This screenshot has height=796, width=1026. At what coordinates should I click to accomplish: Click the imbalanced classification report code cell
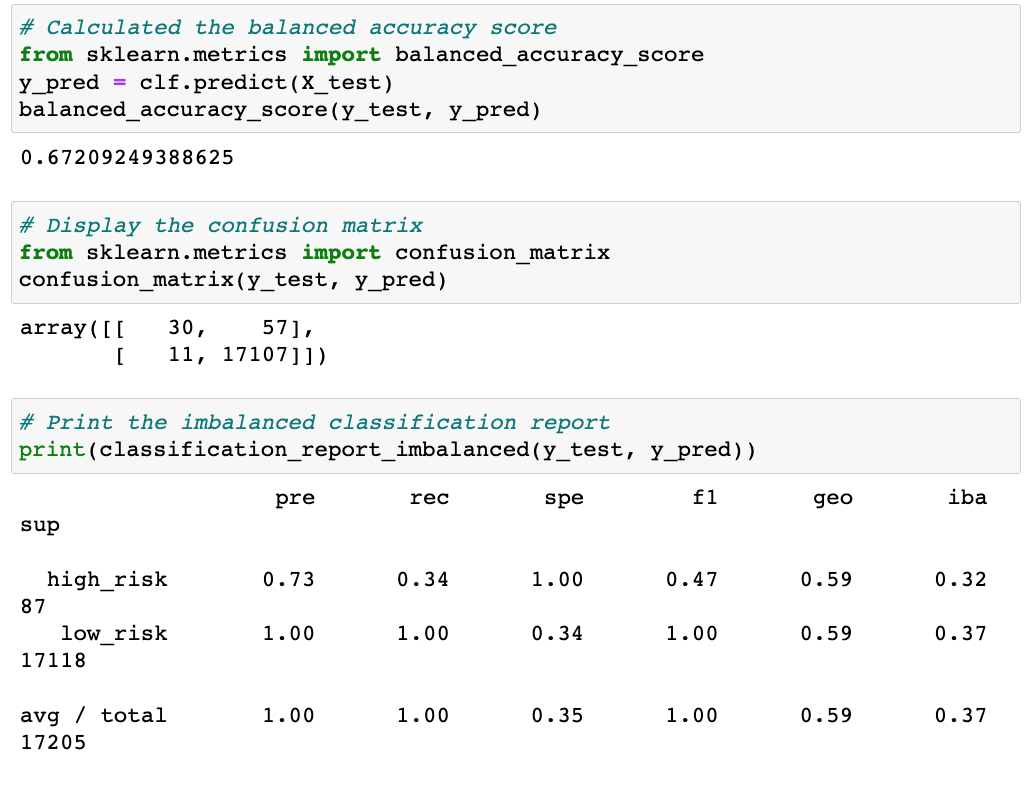point(516,436)
